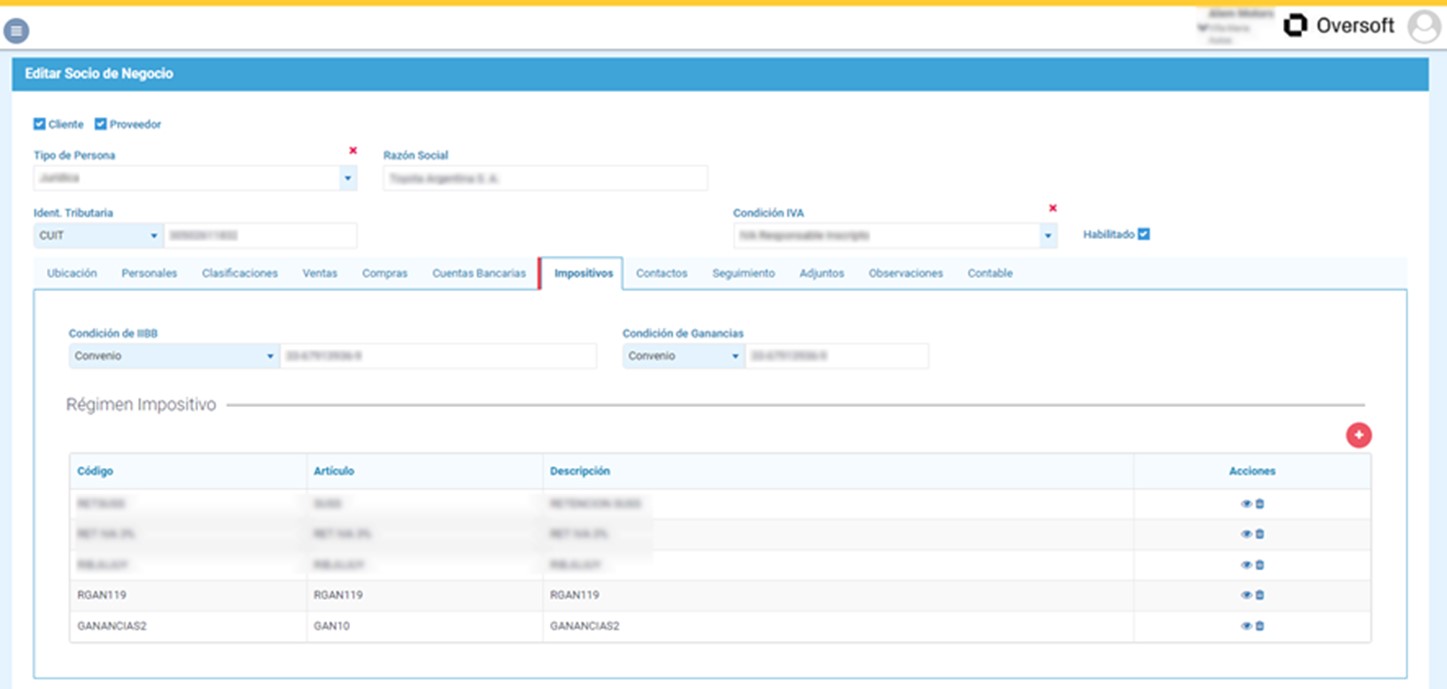Screen dimensions: 1447x689
Task: Toggle the Habilitado checkbox
Action: click(x=1144, y=234)
